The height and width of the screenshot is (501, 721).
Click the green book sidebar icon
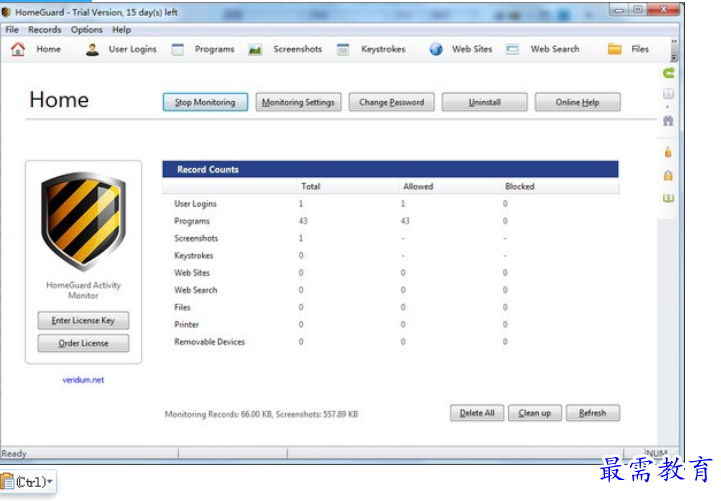pos(668,198)
